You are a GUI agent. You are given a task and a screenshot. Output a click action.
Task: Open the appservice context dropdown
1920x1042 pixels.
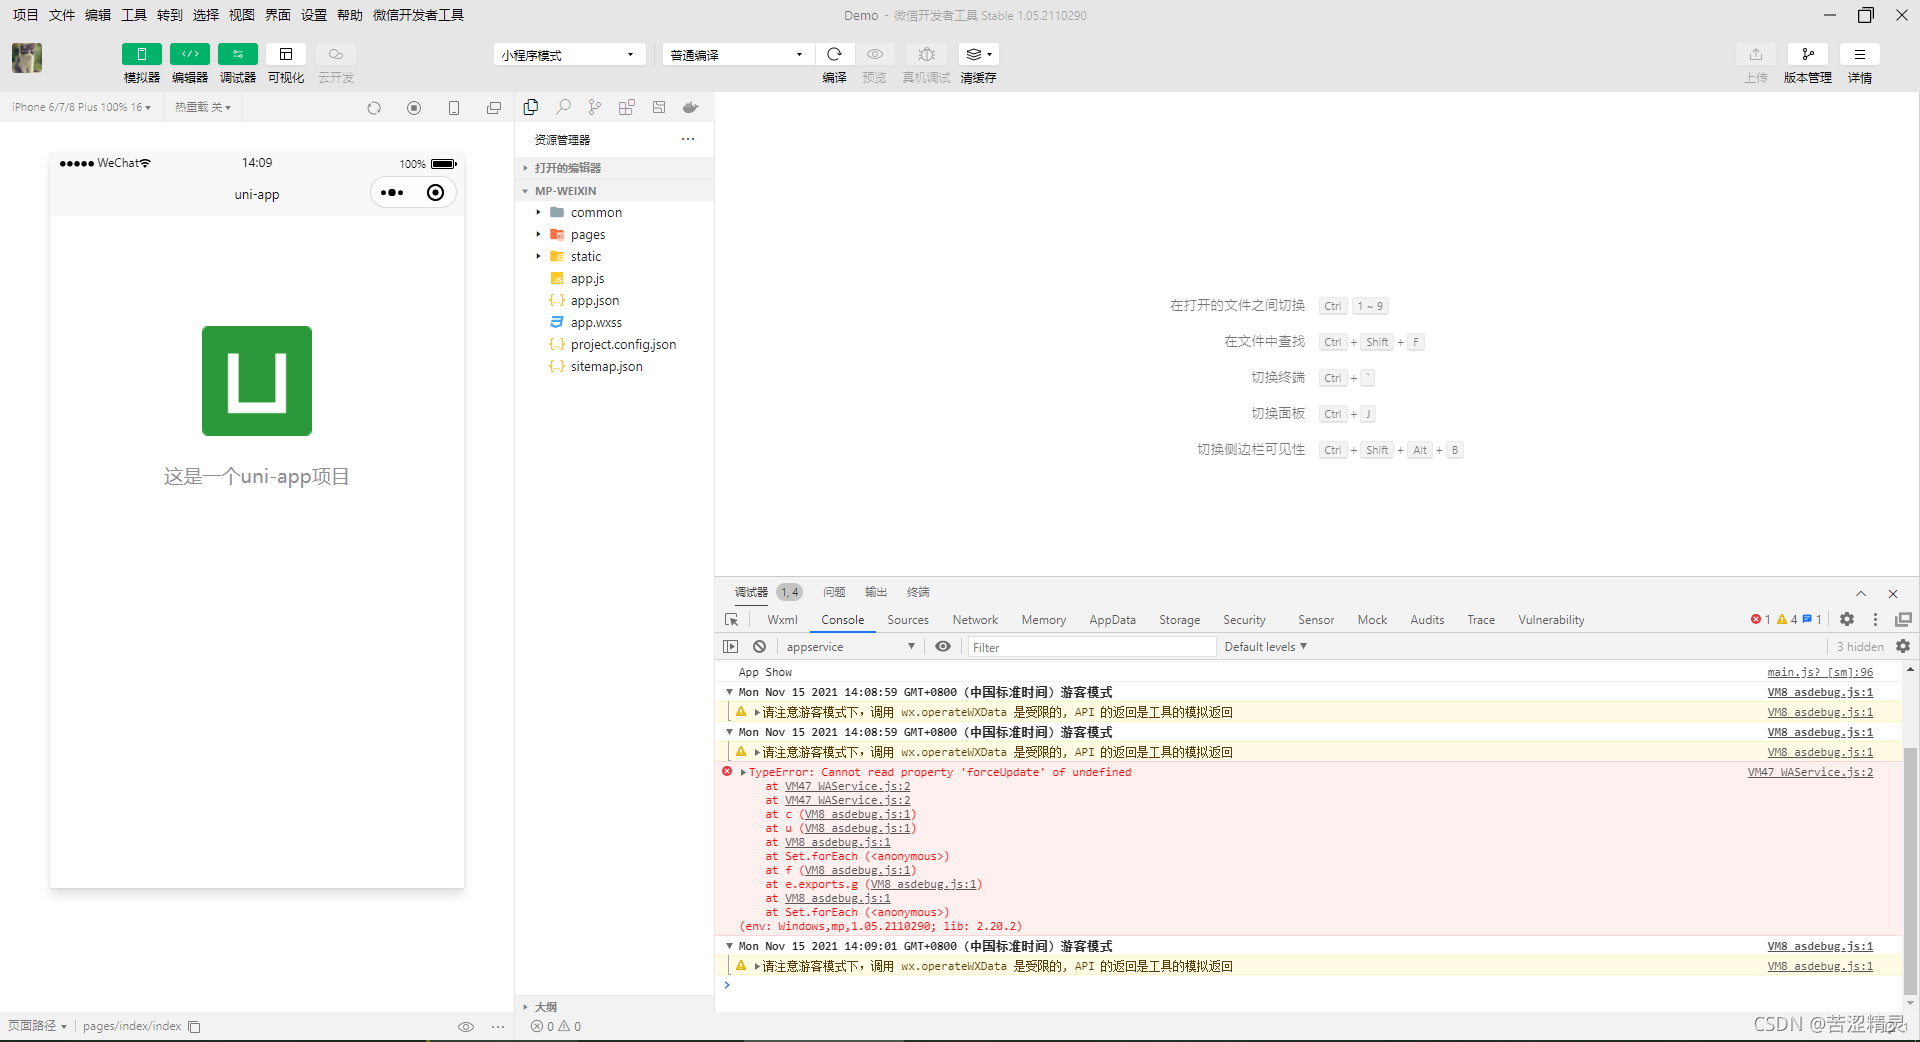[x=851, y=647]
